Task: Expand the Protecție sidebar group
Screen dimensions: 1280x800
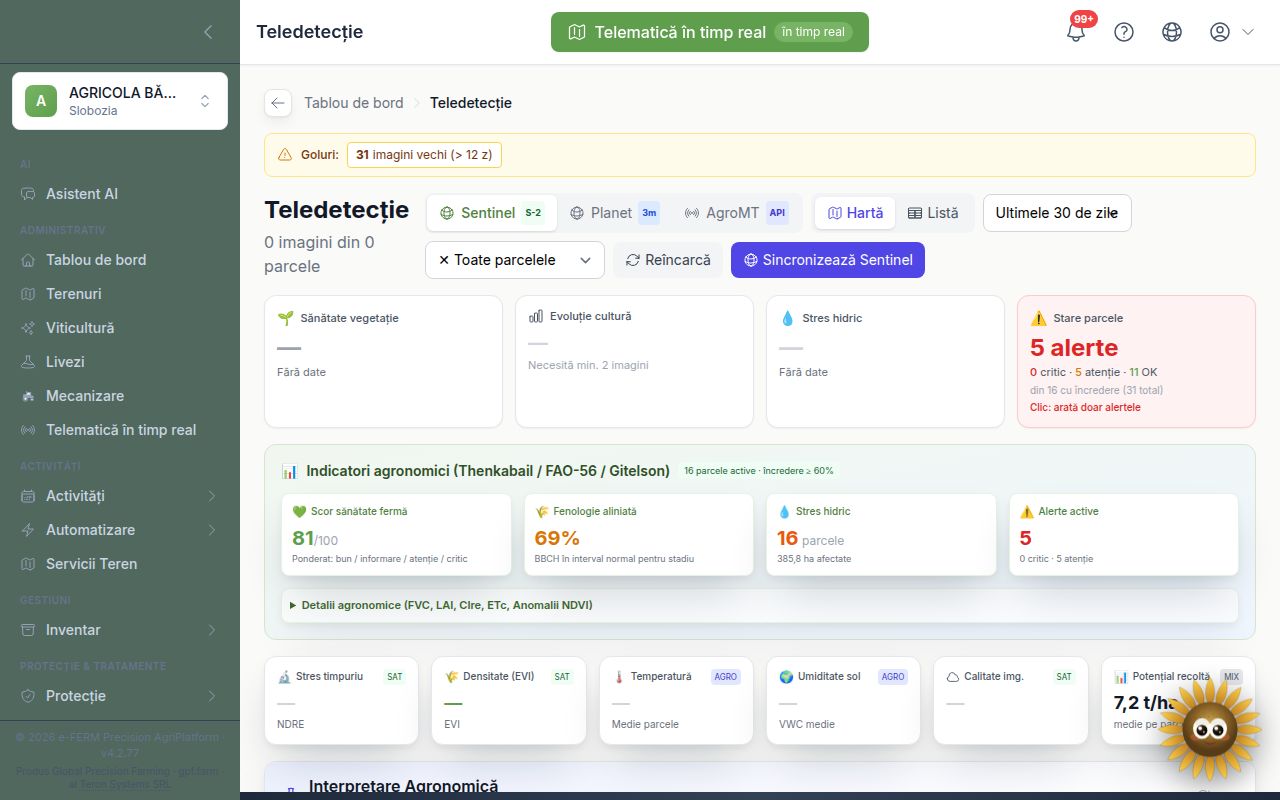Action: (120, 696)
